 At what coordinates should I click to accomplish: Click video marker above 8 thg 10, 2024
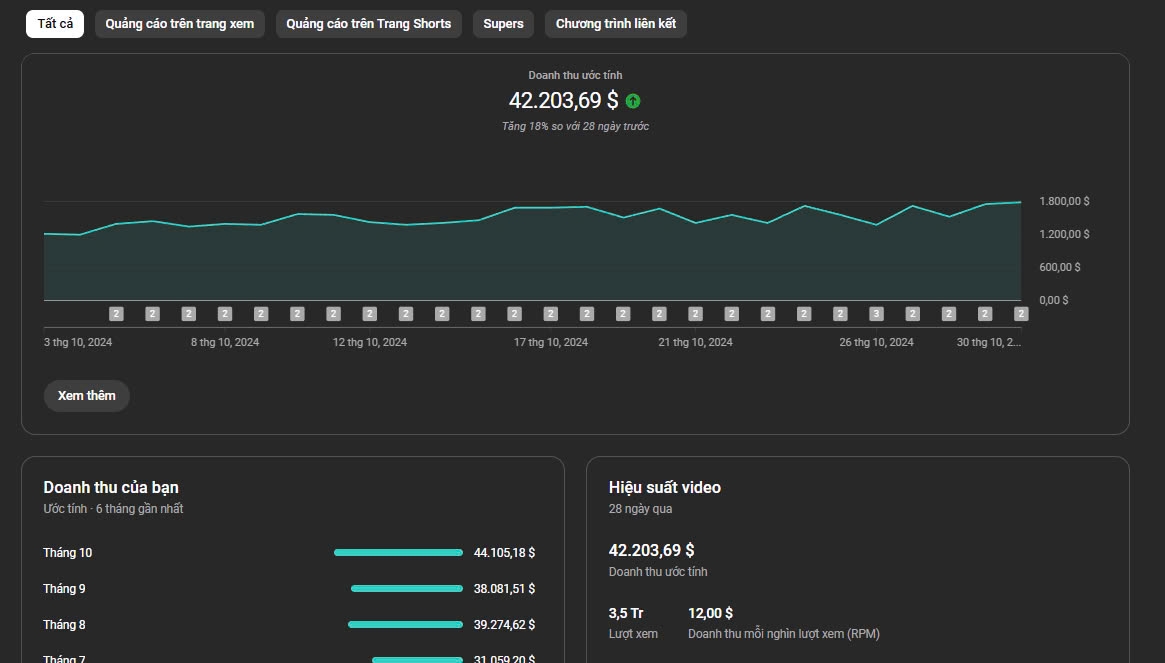coord(225,314)
